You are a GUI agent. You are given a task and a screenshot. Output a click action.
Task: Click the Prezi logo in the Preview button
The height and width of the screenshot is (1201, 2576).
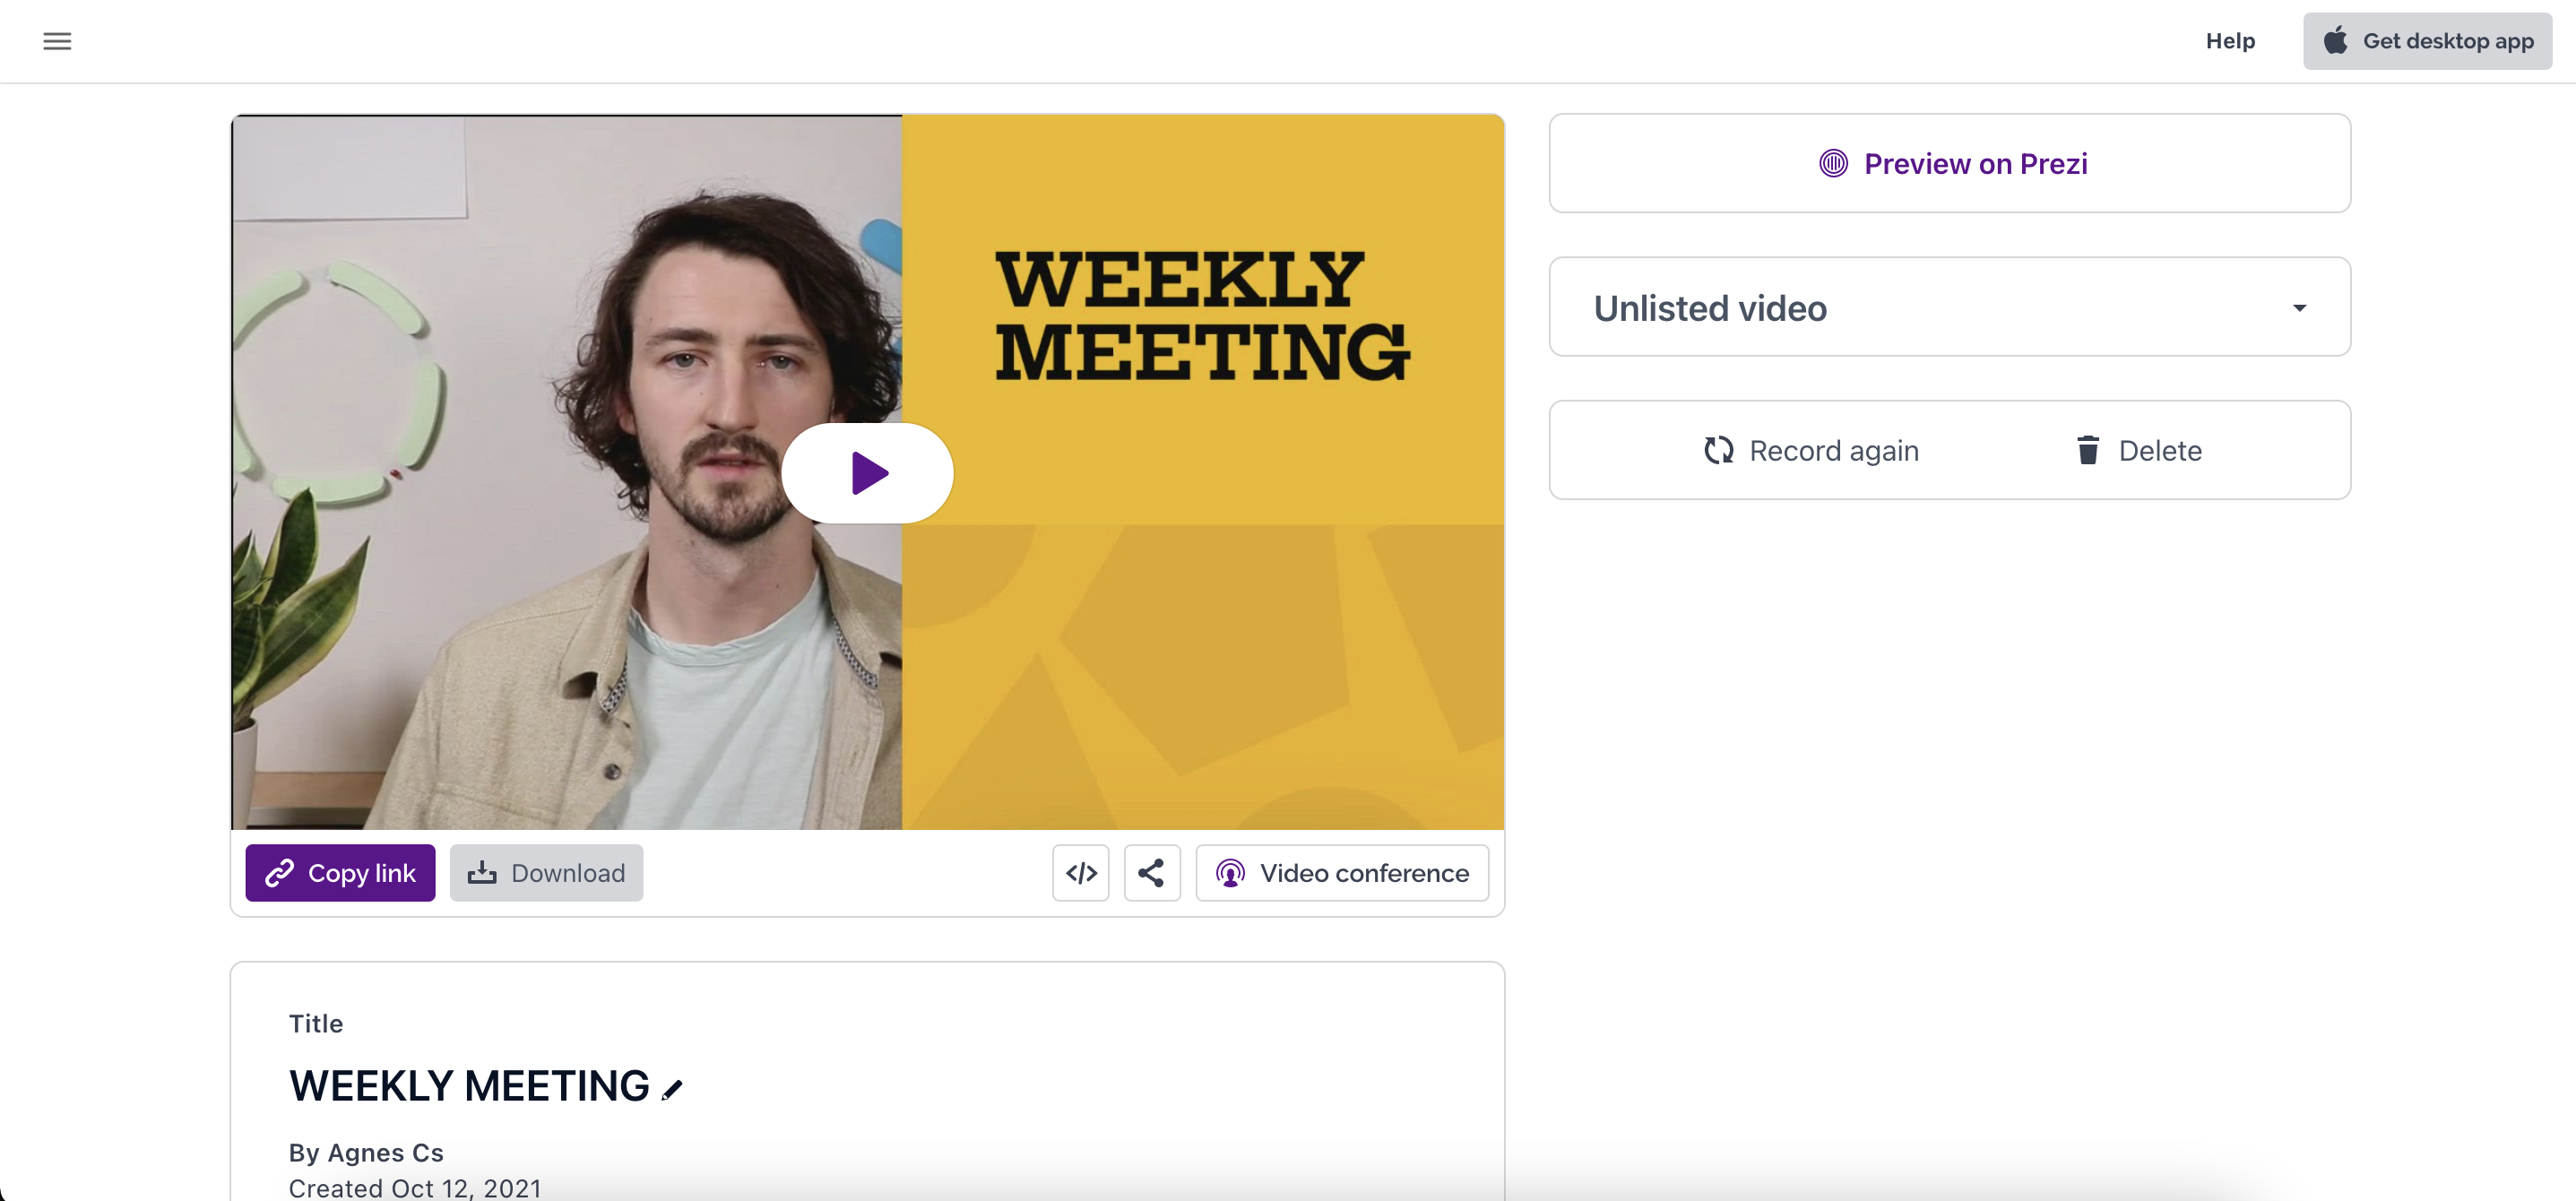[1833, 163]
